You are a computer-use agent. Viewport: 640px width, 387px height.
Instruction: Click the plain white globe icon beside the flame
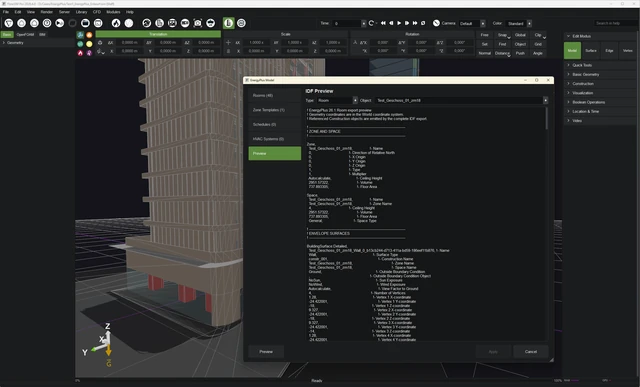[x=129, y=23]
